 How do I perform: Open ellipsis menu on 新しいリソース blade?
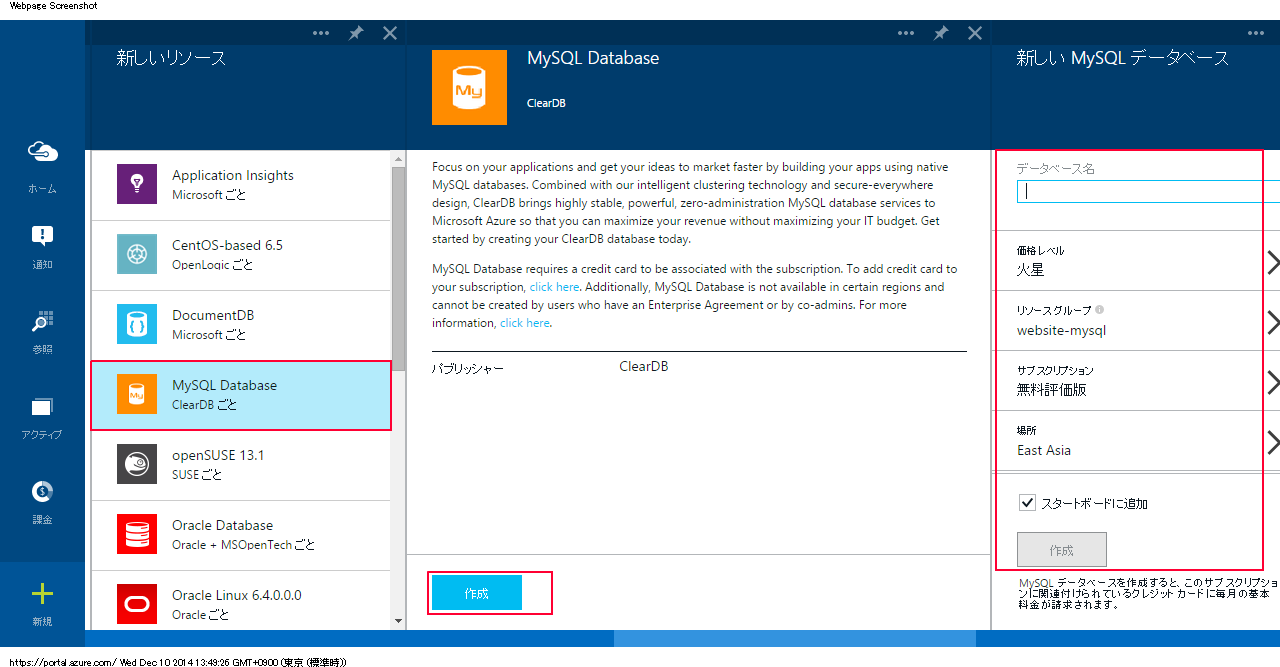click(x=321, y=33)
